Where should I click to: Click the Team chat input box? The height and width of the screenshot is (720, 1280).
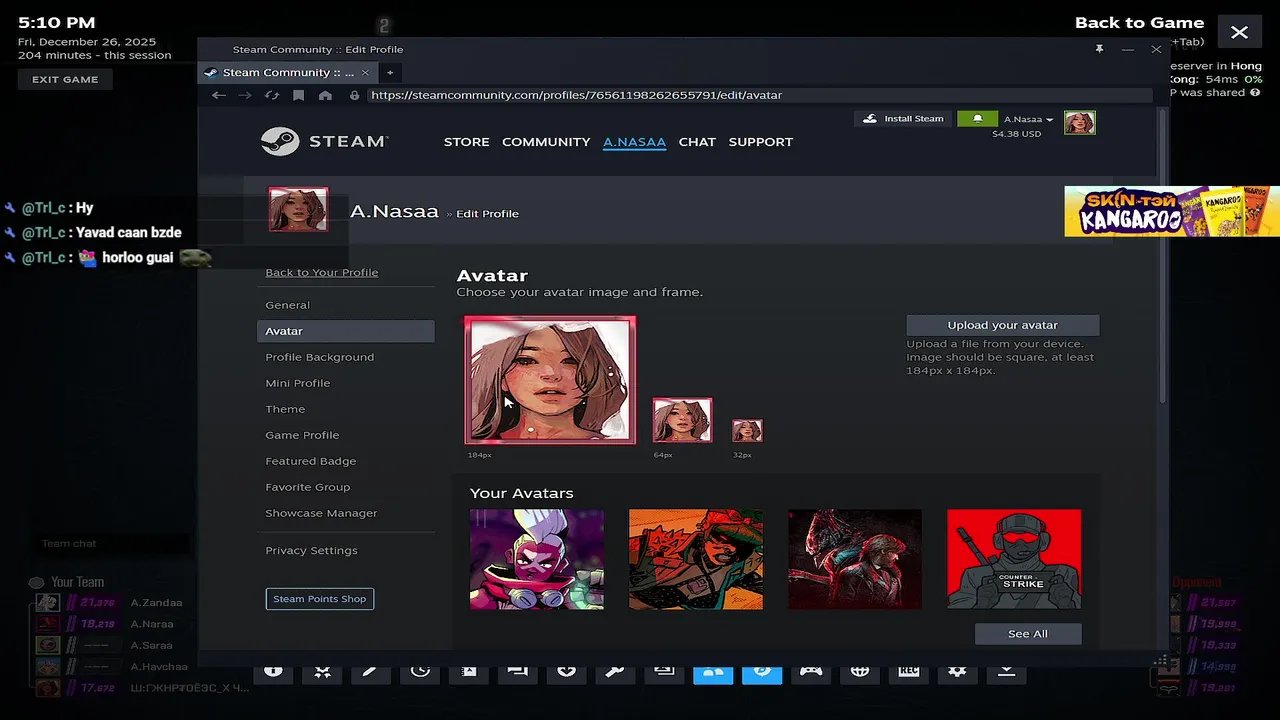pos(112,544)
